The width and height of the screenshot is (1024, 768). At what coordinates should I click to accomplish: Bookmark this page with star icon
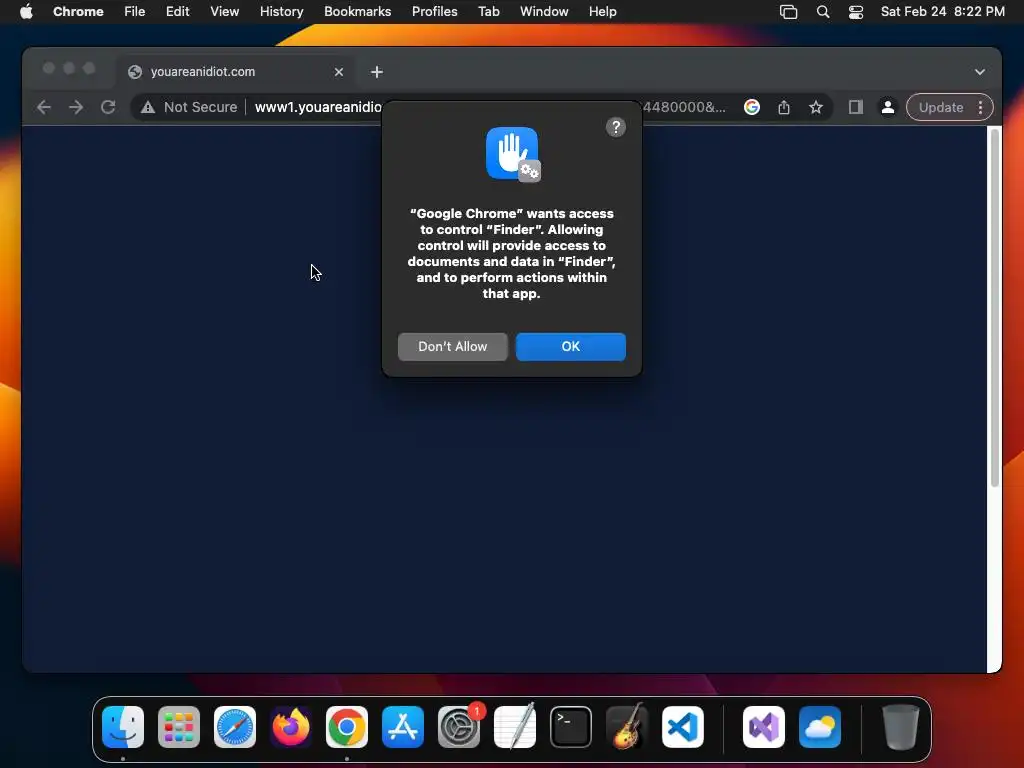816,108
